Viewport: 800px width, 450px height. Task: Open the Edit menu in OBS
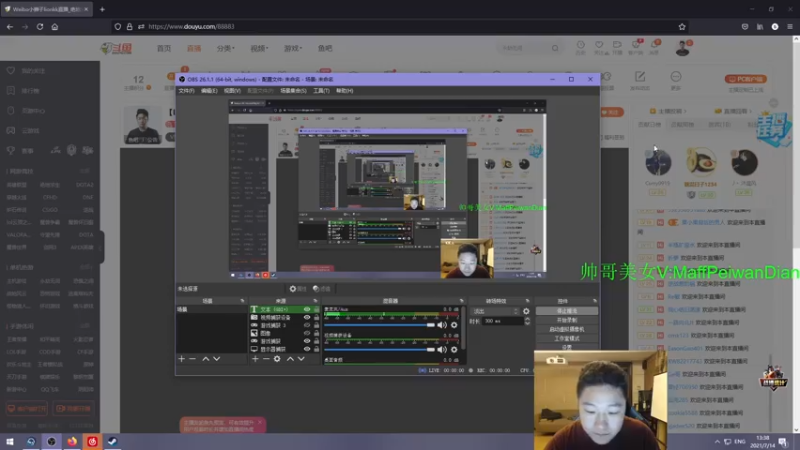pyautogui.click(x=209, y=91)
